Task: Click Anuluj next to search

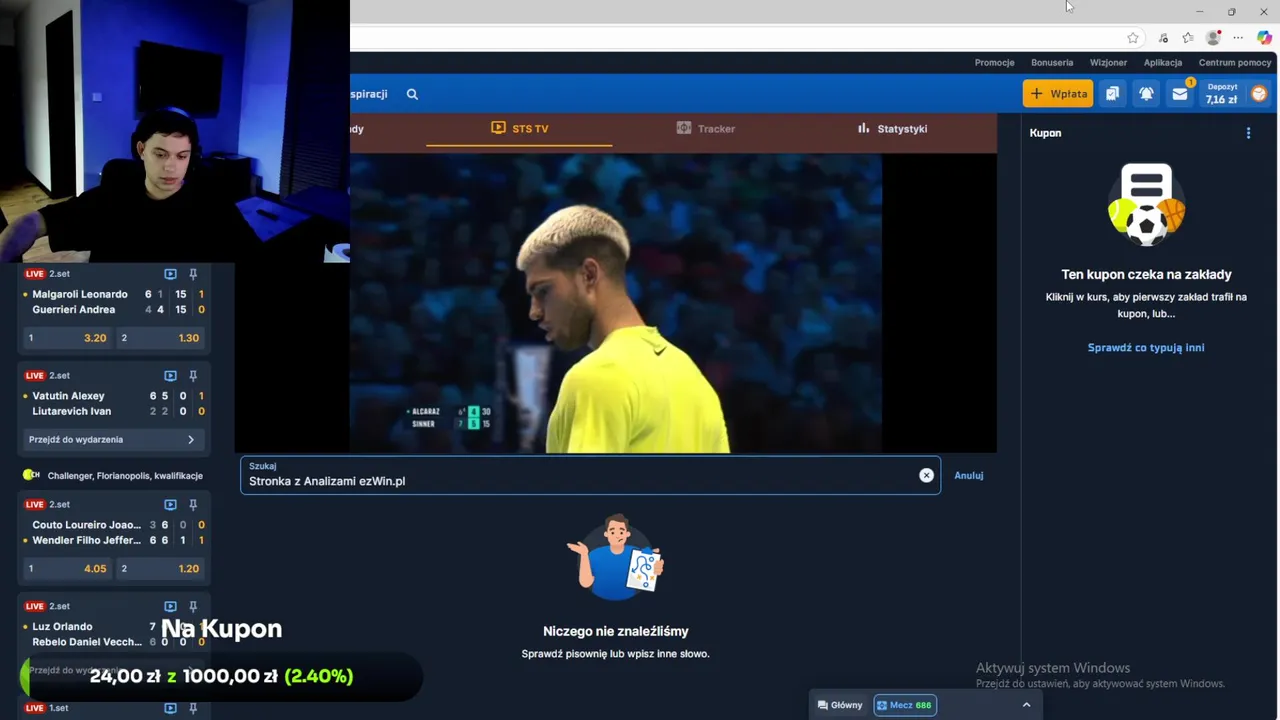Action: coord(968,476)
